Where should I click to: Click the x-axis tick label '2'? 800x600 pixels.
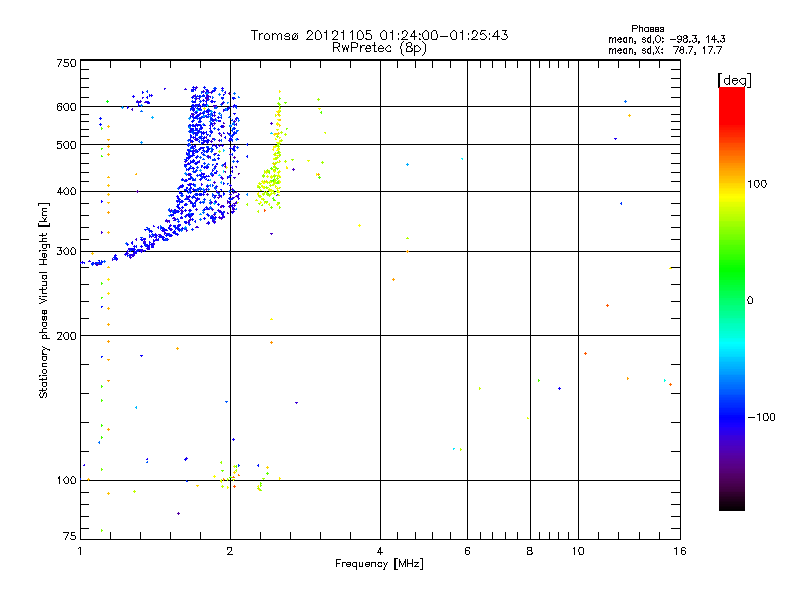point(230,551)
